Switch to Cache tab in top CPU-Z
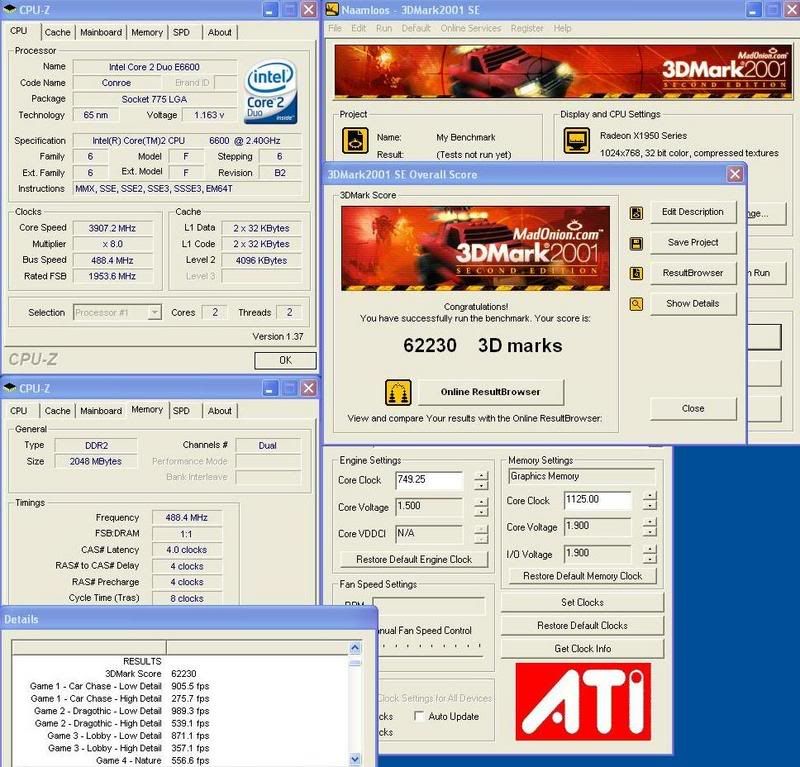Screen dimensions: 800x767 58,32
